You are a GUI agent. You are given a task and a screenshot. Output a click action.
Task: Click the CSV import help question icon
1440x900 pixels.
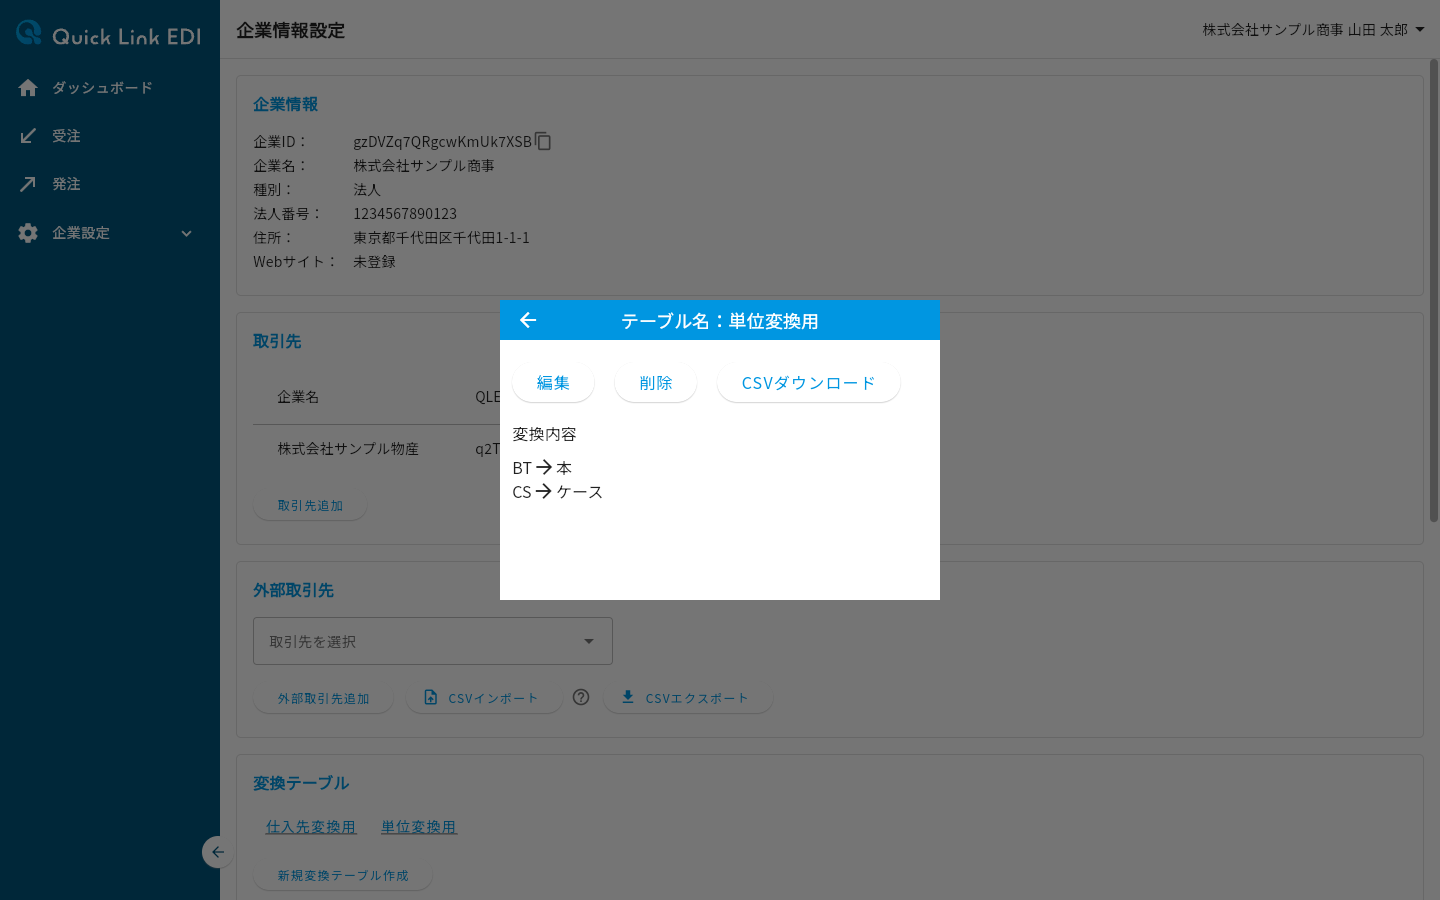pos(581,697)
